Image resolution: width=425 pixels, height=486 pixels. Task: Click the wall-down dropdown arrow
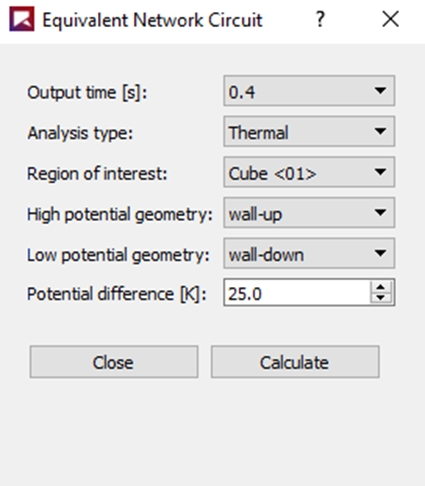click(380, 253)
